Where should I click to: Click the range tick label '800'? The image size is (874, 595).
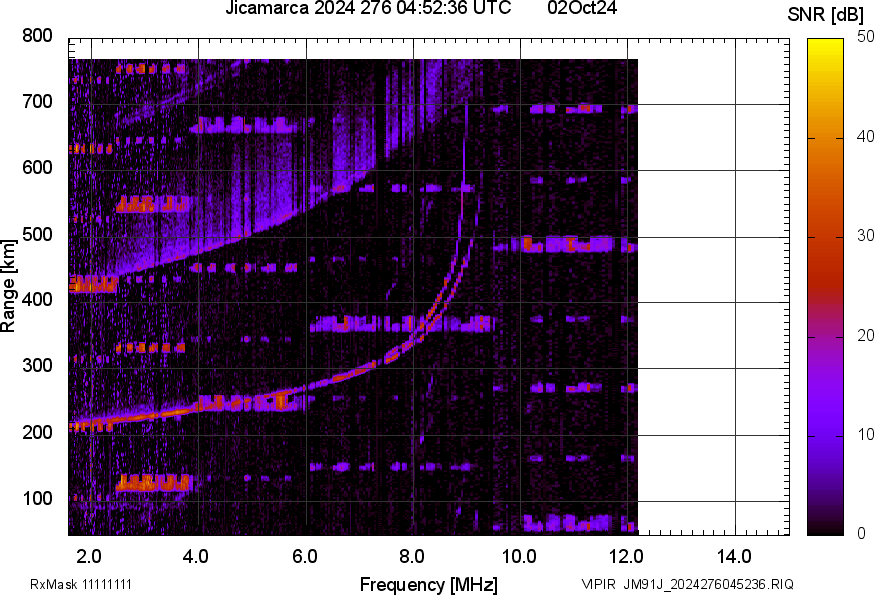37,36
